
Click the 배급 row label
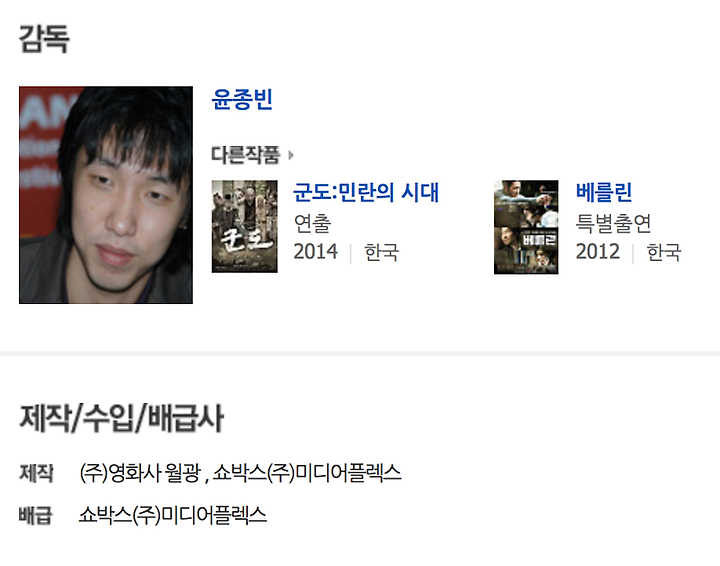(x=36, y=515)
